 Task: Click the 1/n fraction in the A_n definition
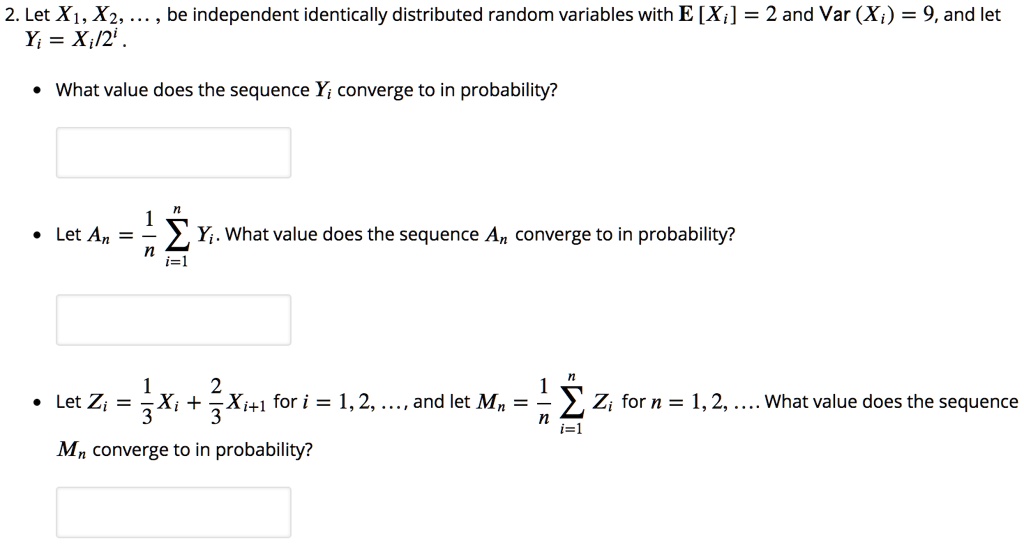tap(150, 233)
